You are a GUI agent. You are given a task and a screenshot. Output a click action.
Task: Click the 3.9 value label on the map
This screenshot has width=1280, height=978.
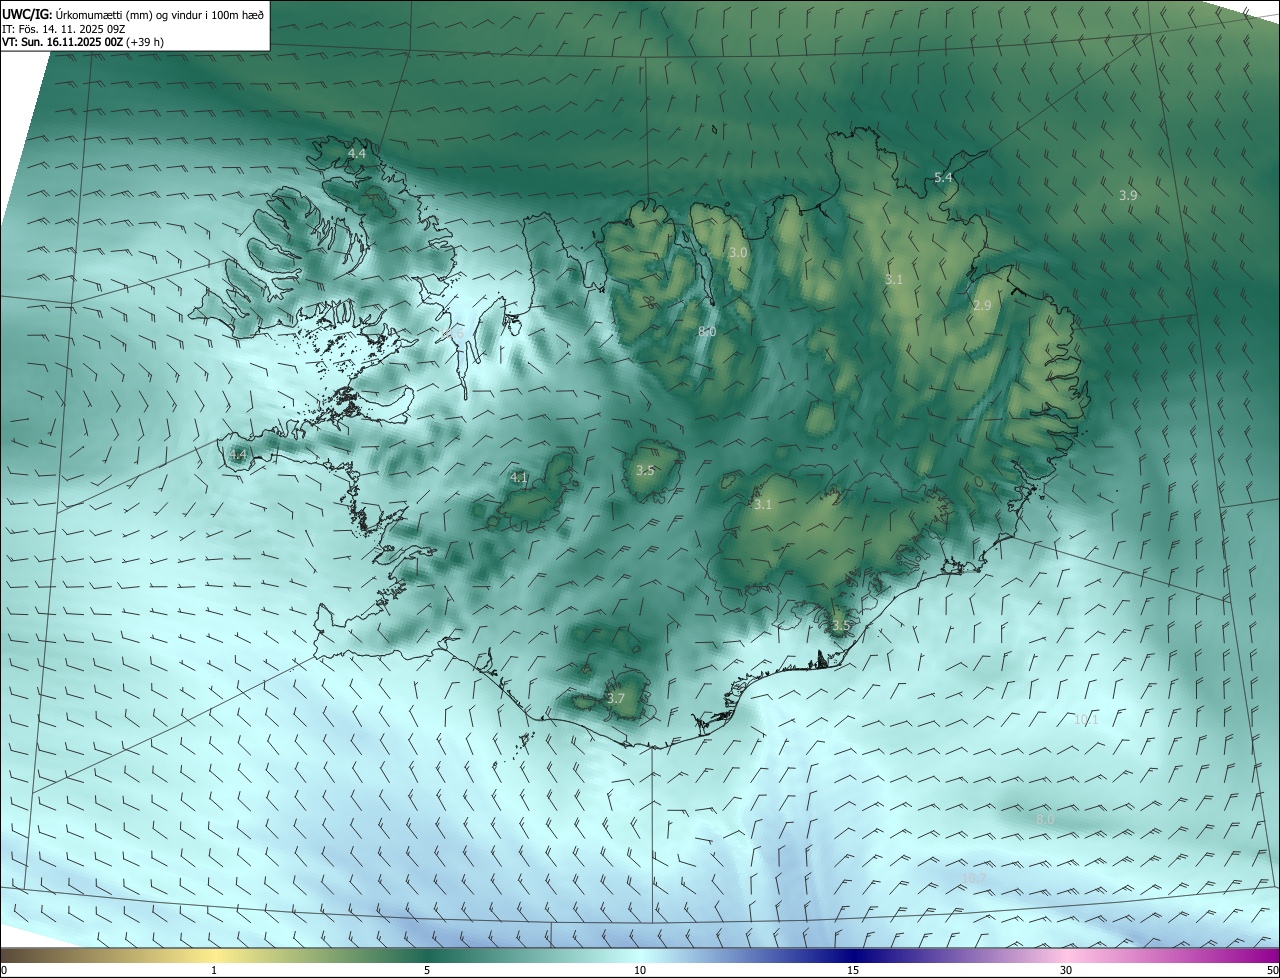click(x=1128, y=195)
